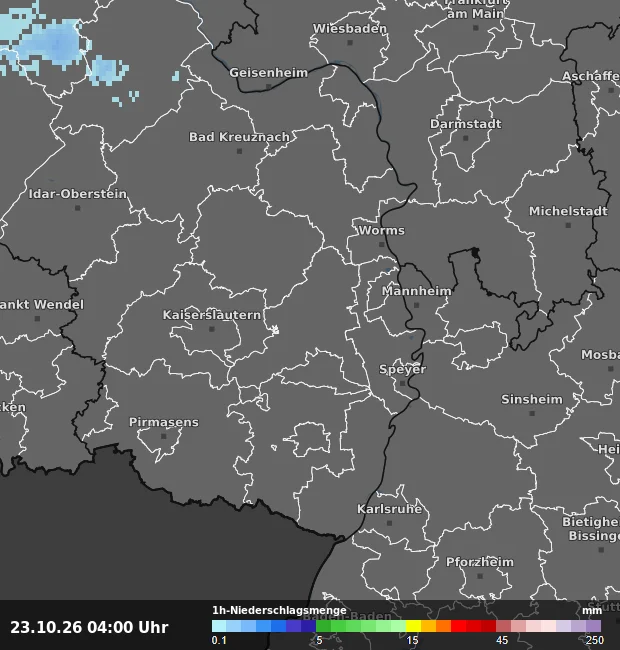Viewport: 620px width, 650px height.
Task: Click the mm unit label
Action: pyautogui.click(x=592, y=611)
